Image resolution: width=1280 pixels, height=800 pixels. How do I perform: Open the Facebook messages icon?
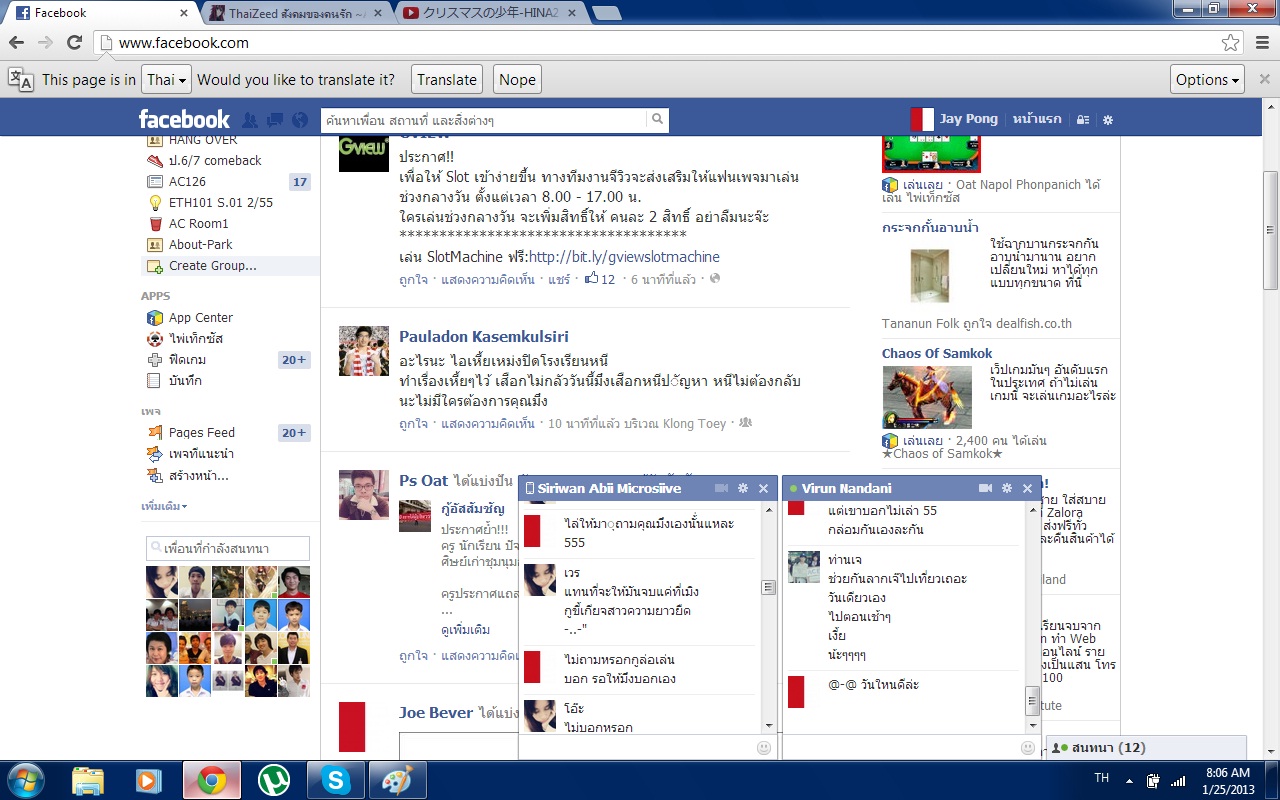coord(275,120)
